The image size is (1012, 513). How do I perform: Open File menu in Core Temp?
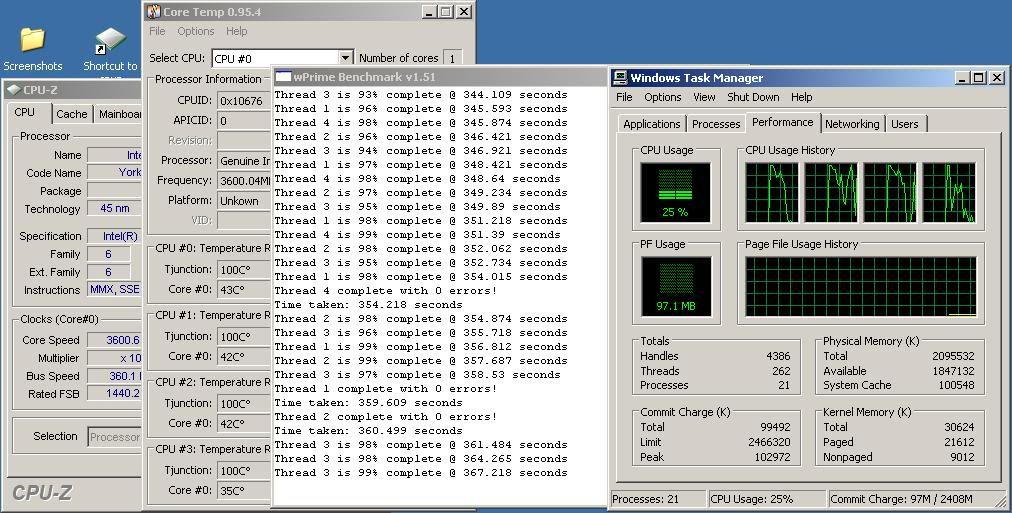[157, 31]
